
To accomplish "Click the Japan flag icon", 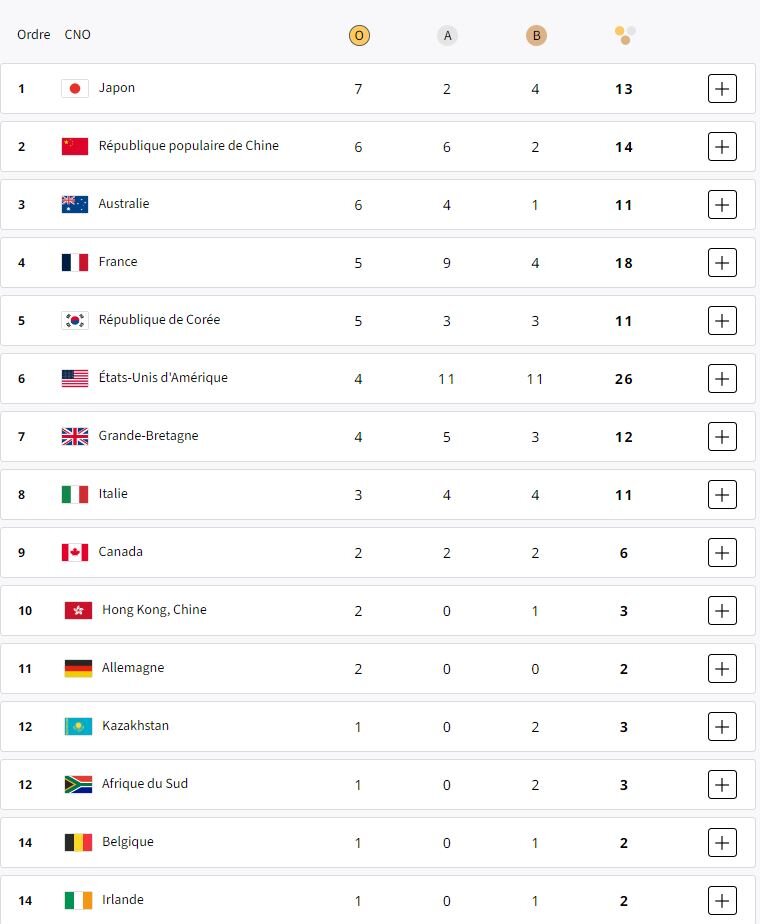I will coord(75,89).
